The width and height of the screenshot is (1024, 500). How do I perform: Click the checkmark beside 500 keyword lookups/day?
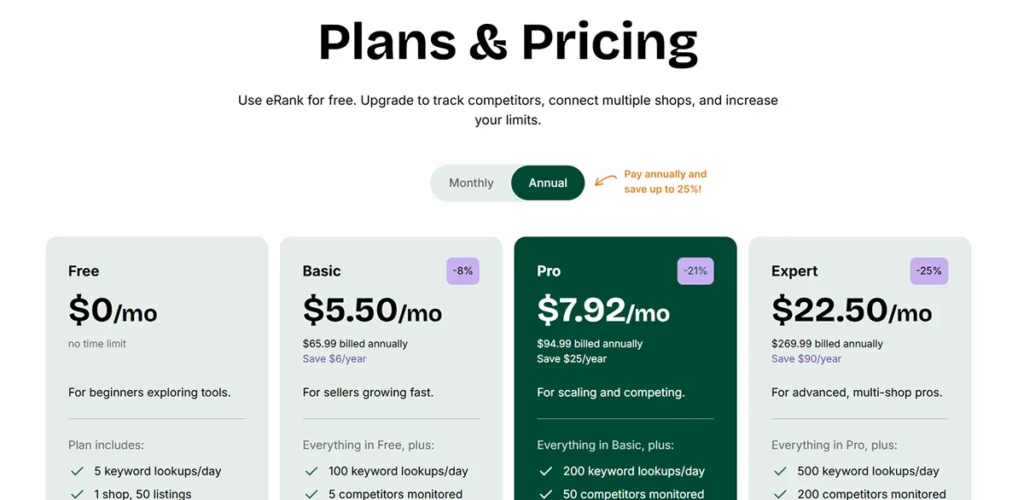tap(780, 471)
